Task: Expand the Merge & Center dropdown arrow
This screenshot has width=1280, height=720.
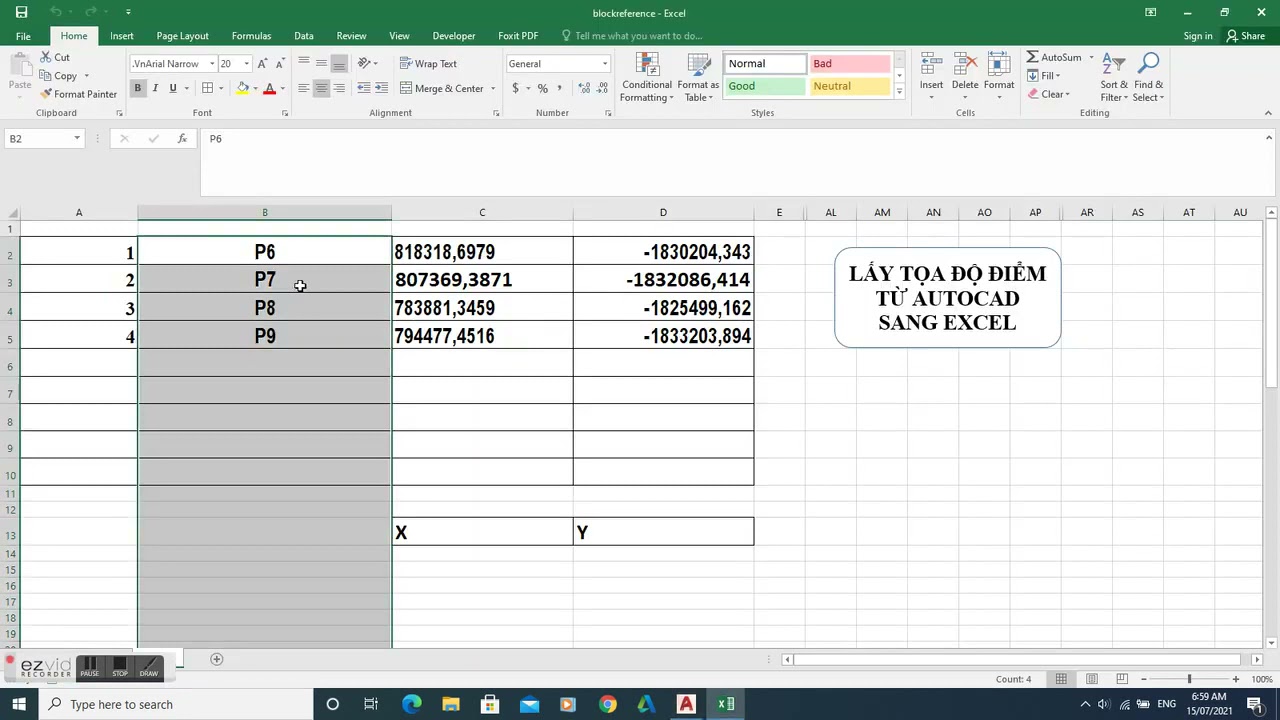Action: (493, 88)
